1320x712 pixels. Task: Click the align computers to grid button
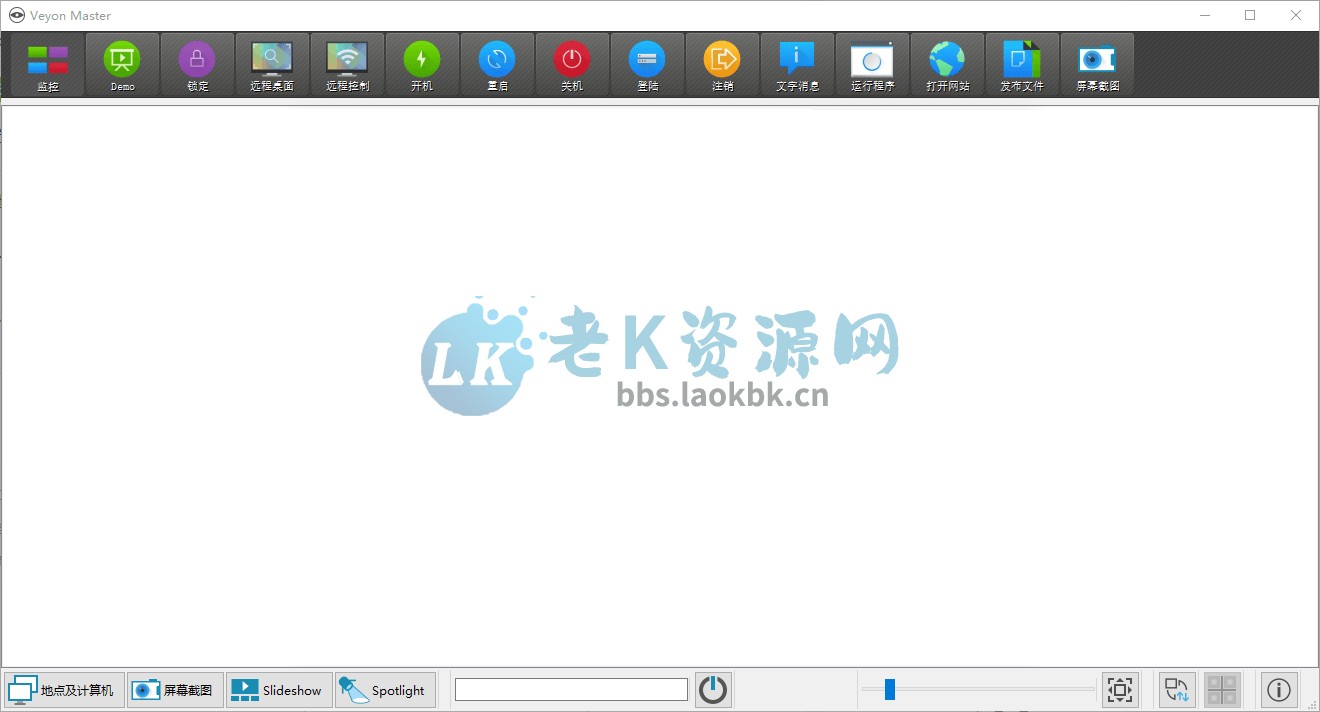[x=1222, y=690]
